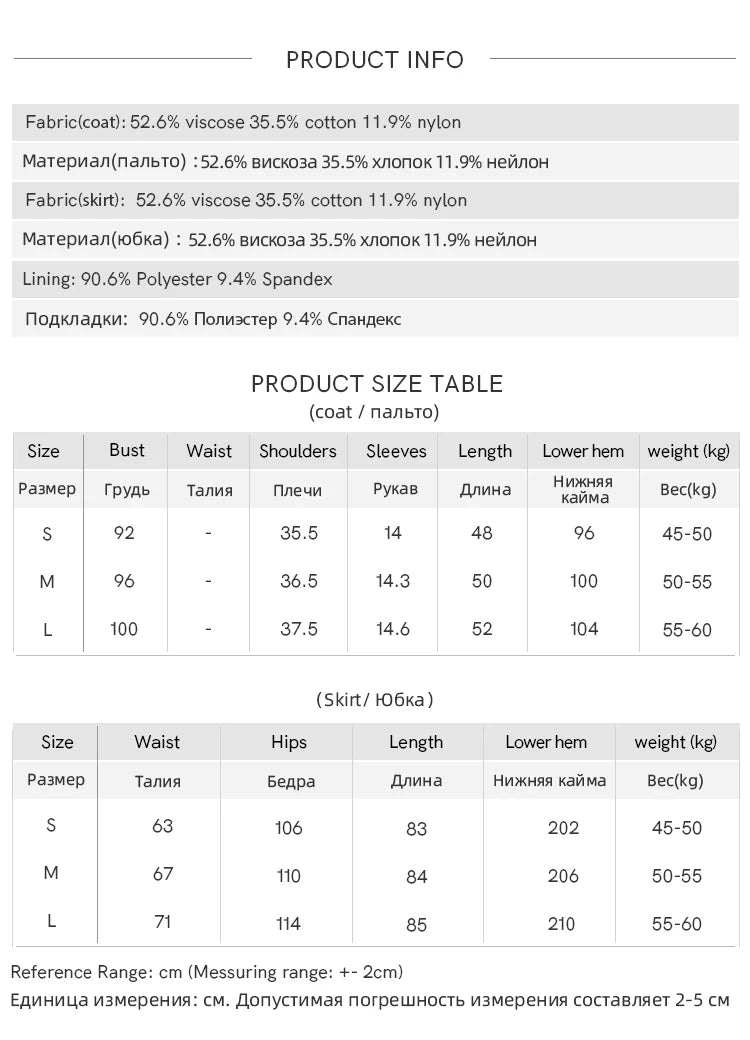Select the Fabric(skirt) composition row
Screen dimensions: 750x1040
375,200
